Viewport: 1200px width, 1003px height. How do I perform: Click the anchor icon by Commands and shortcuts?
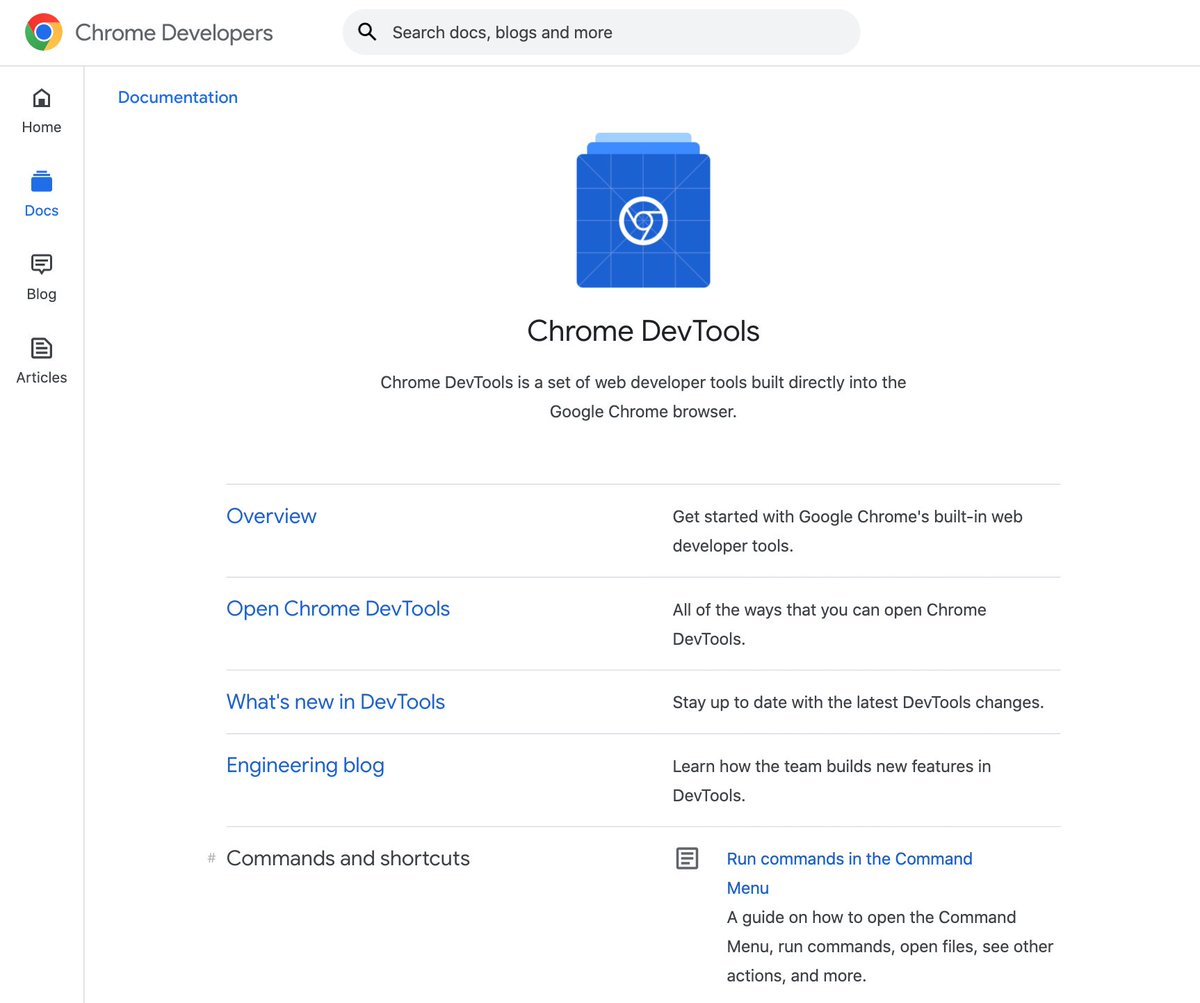(210, 858)
